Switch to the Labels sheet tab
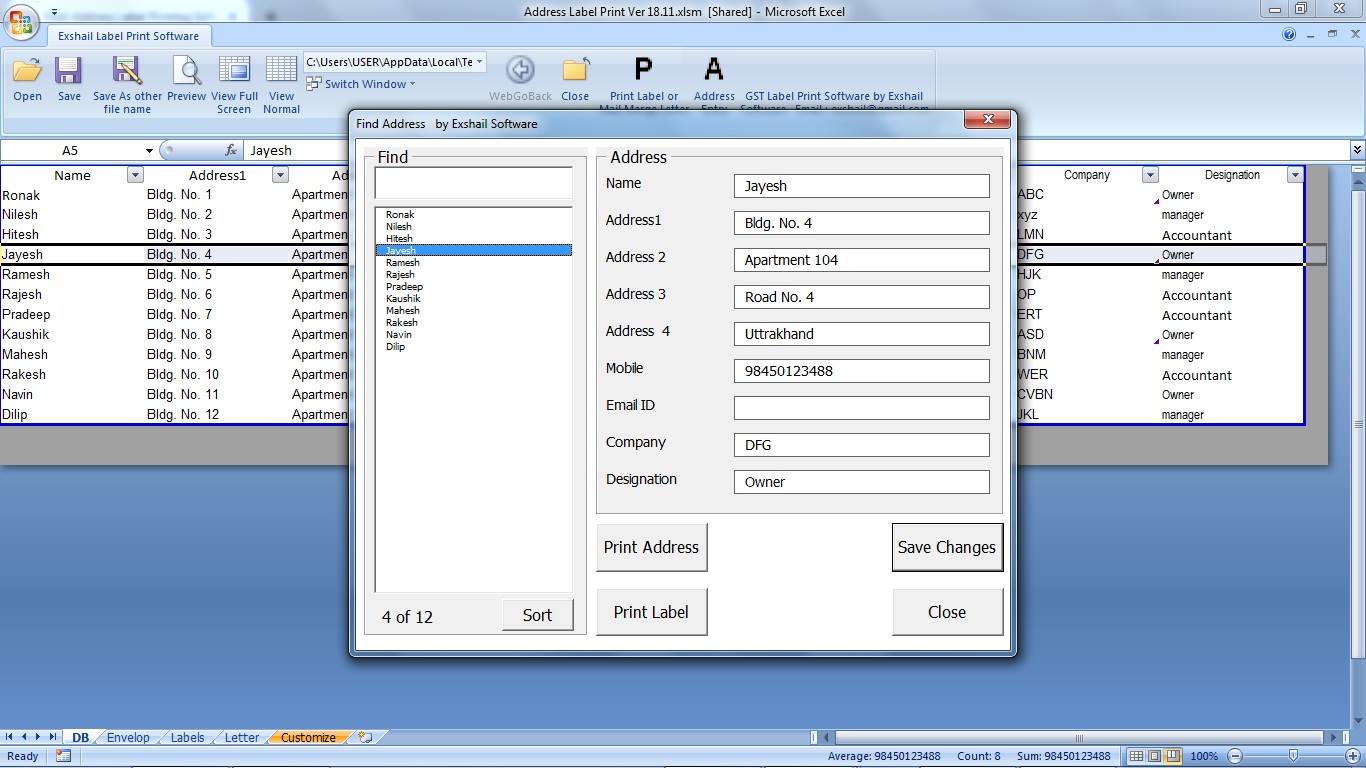1366x768 pixels. point(187,738)
